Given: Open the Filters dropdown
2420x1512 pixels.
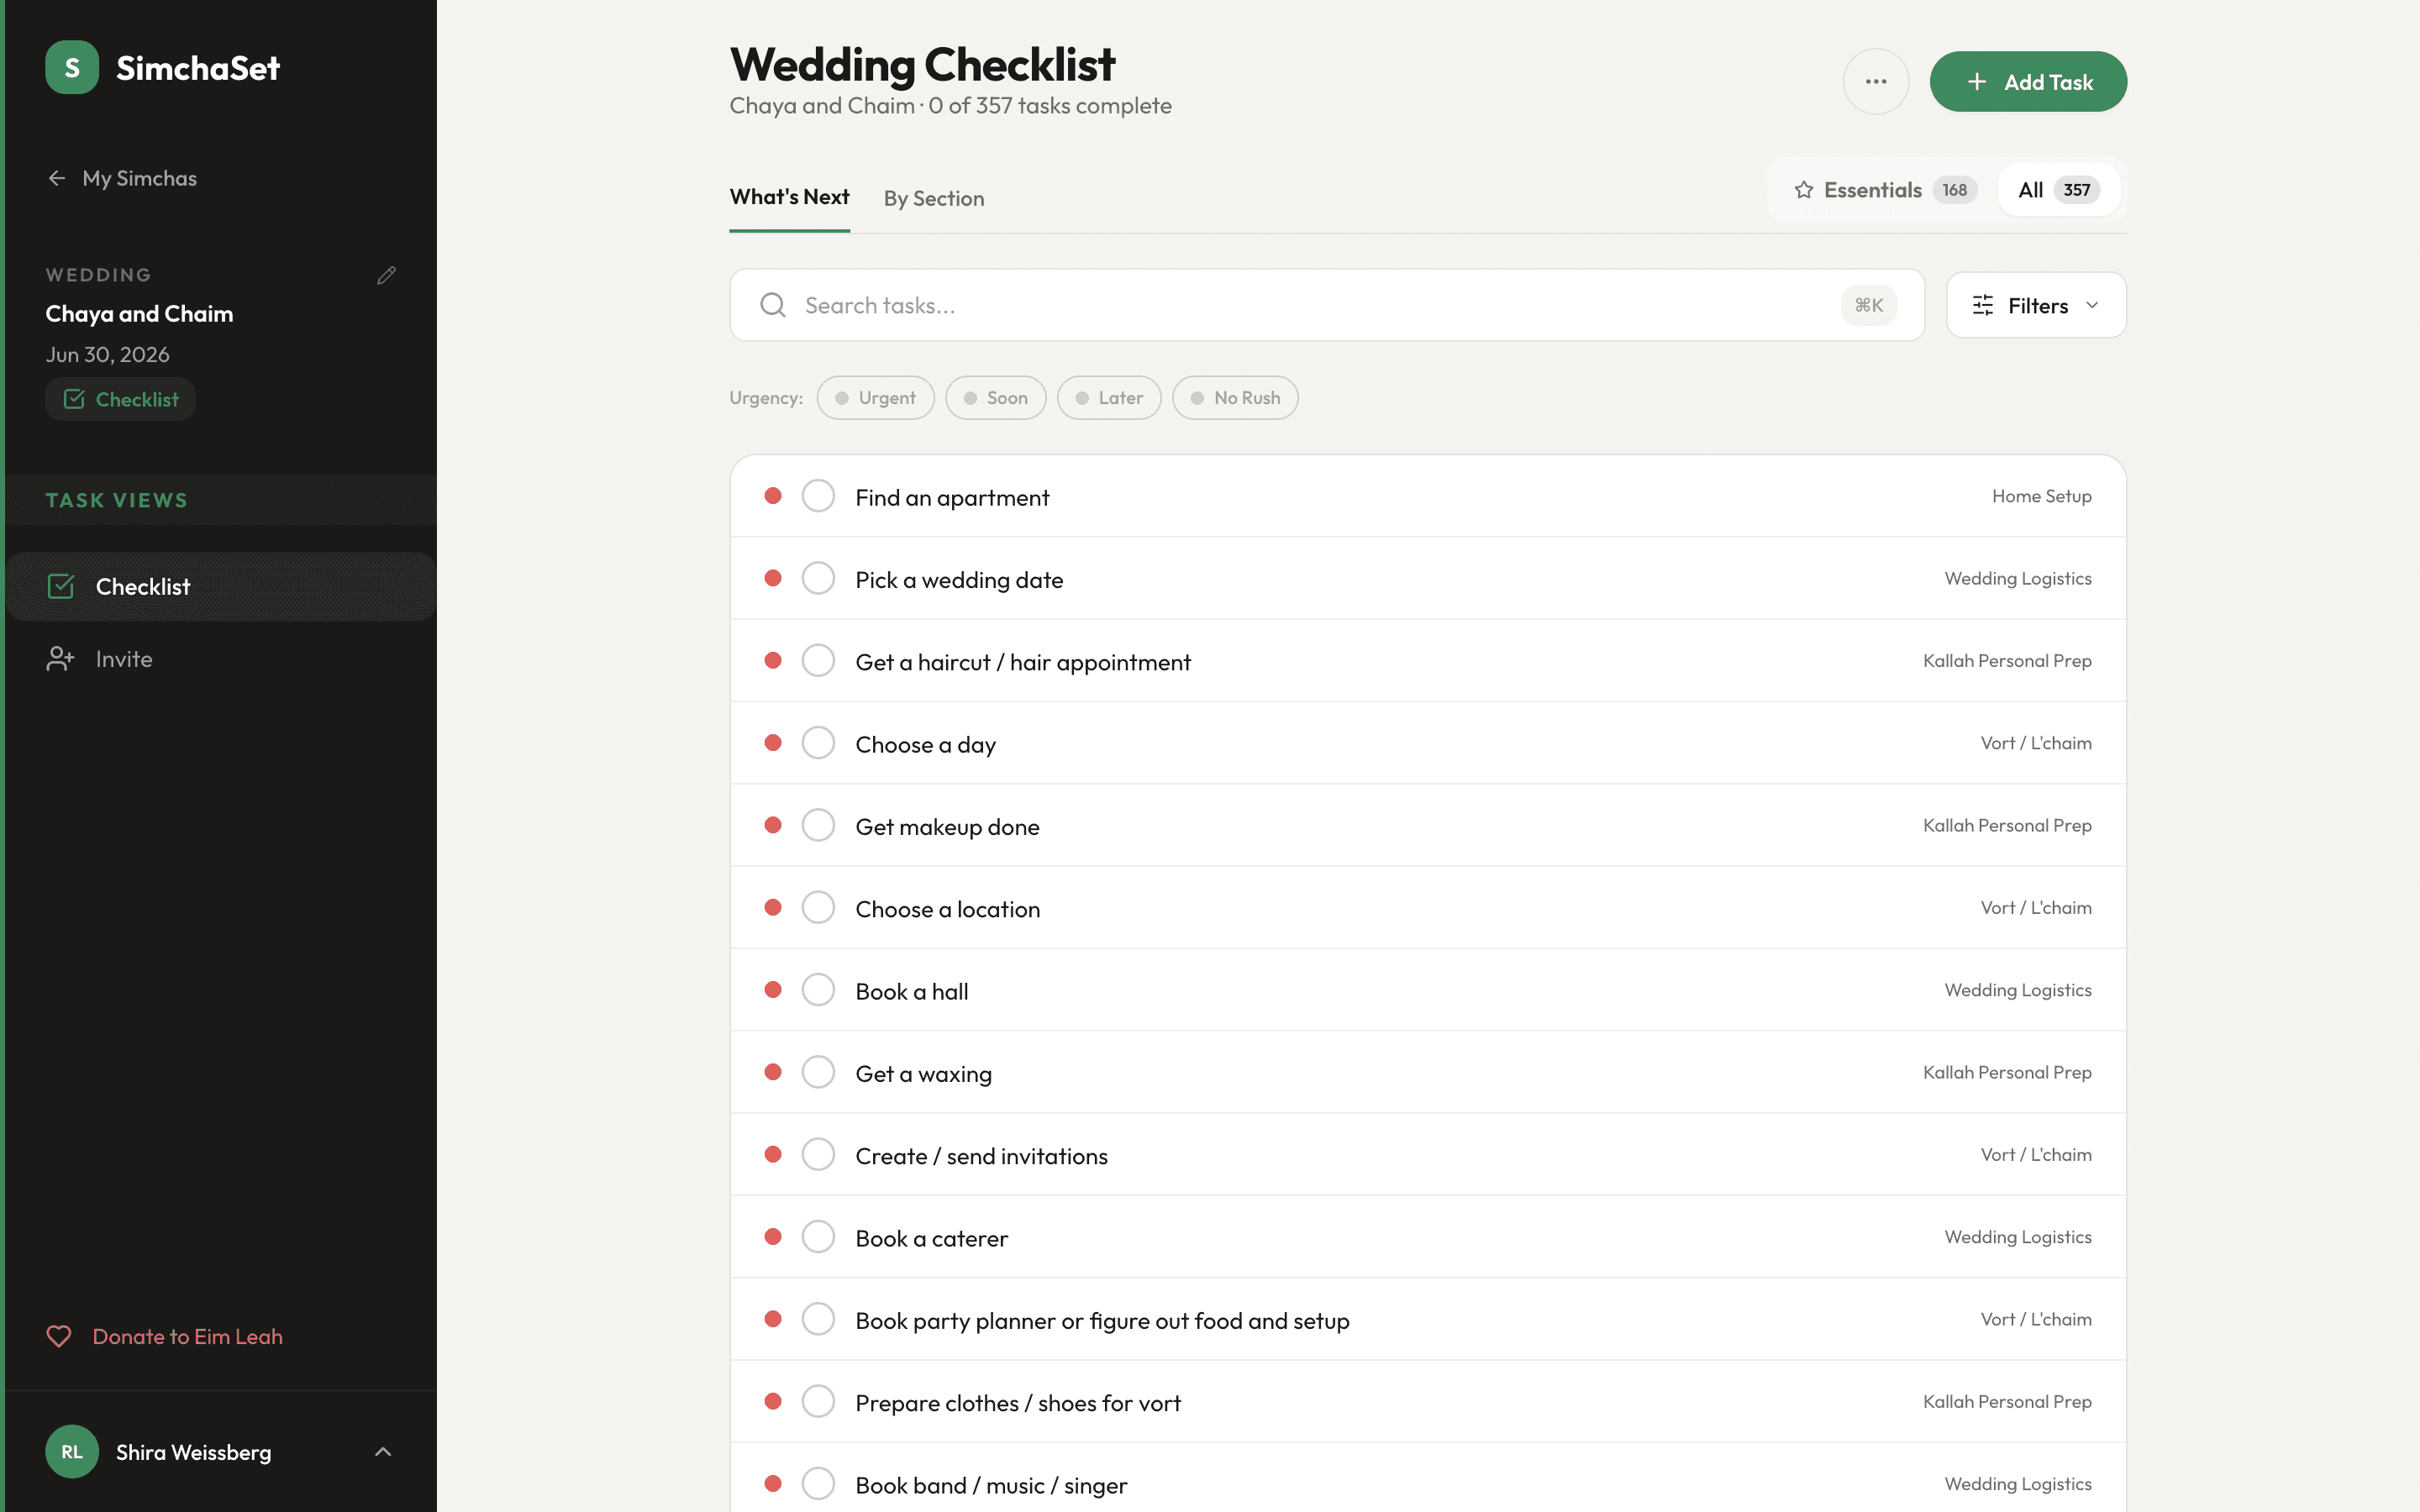Looking at the screenshot, I should (2035, 305).
